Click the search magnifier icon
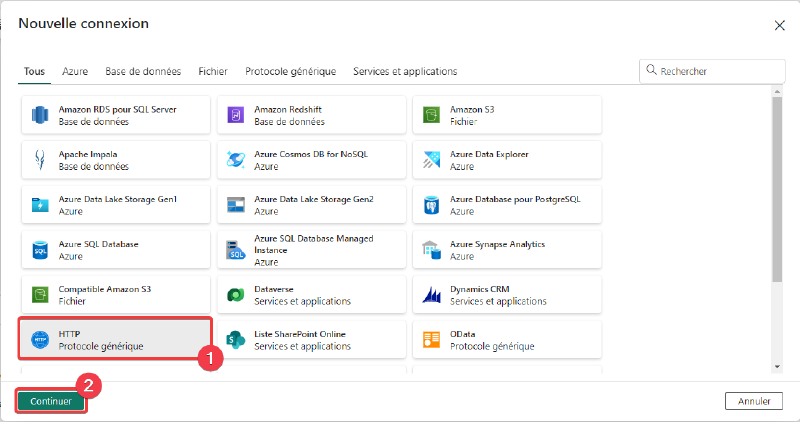Image resolution: width=800 pixels, height=422 pixels. tap(651, 70)
